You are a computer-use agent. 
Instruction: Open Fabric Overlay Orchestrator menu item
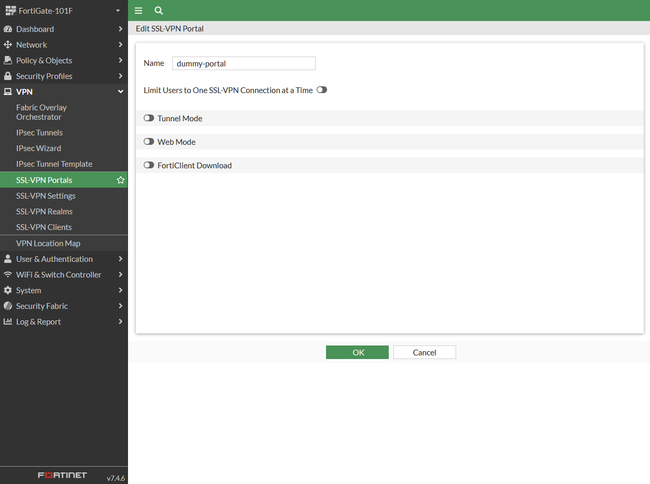[x=64, y=112]
